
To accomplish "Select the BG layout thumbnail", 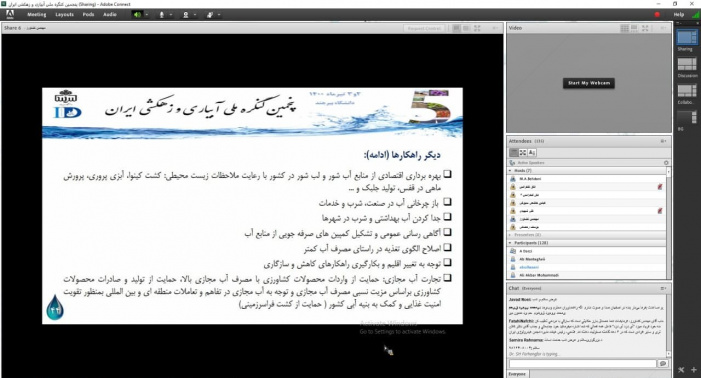I will click(687, 118).
